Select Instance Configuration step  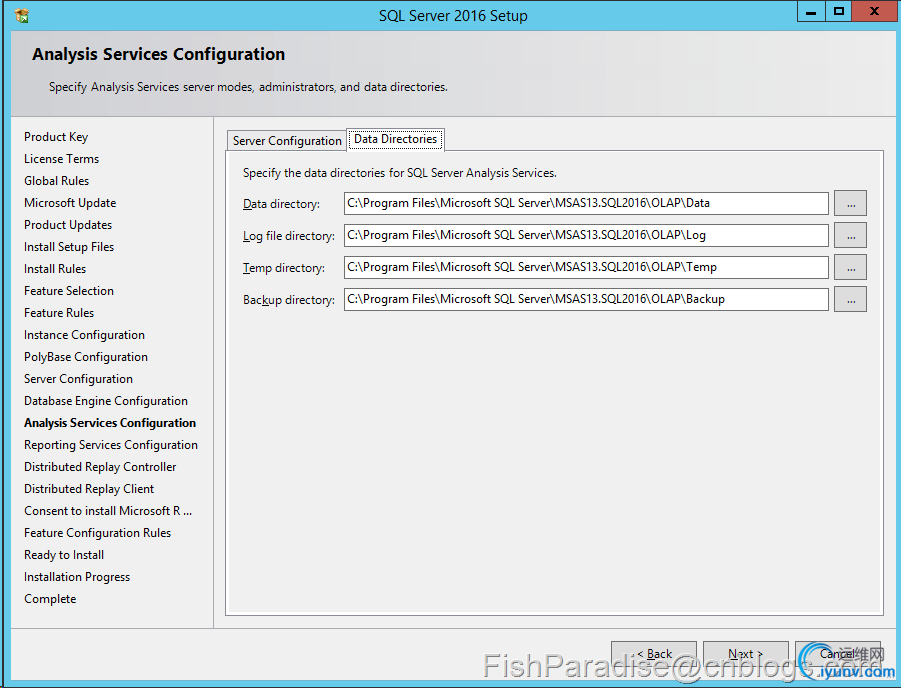84,335
